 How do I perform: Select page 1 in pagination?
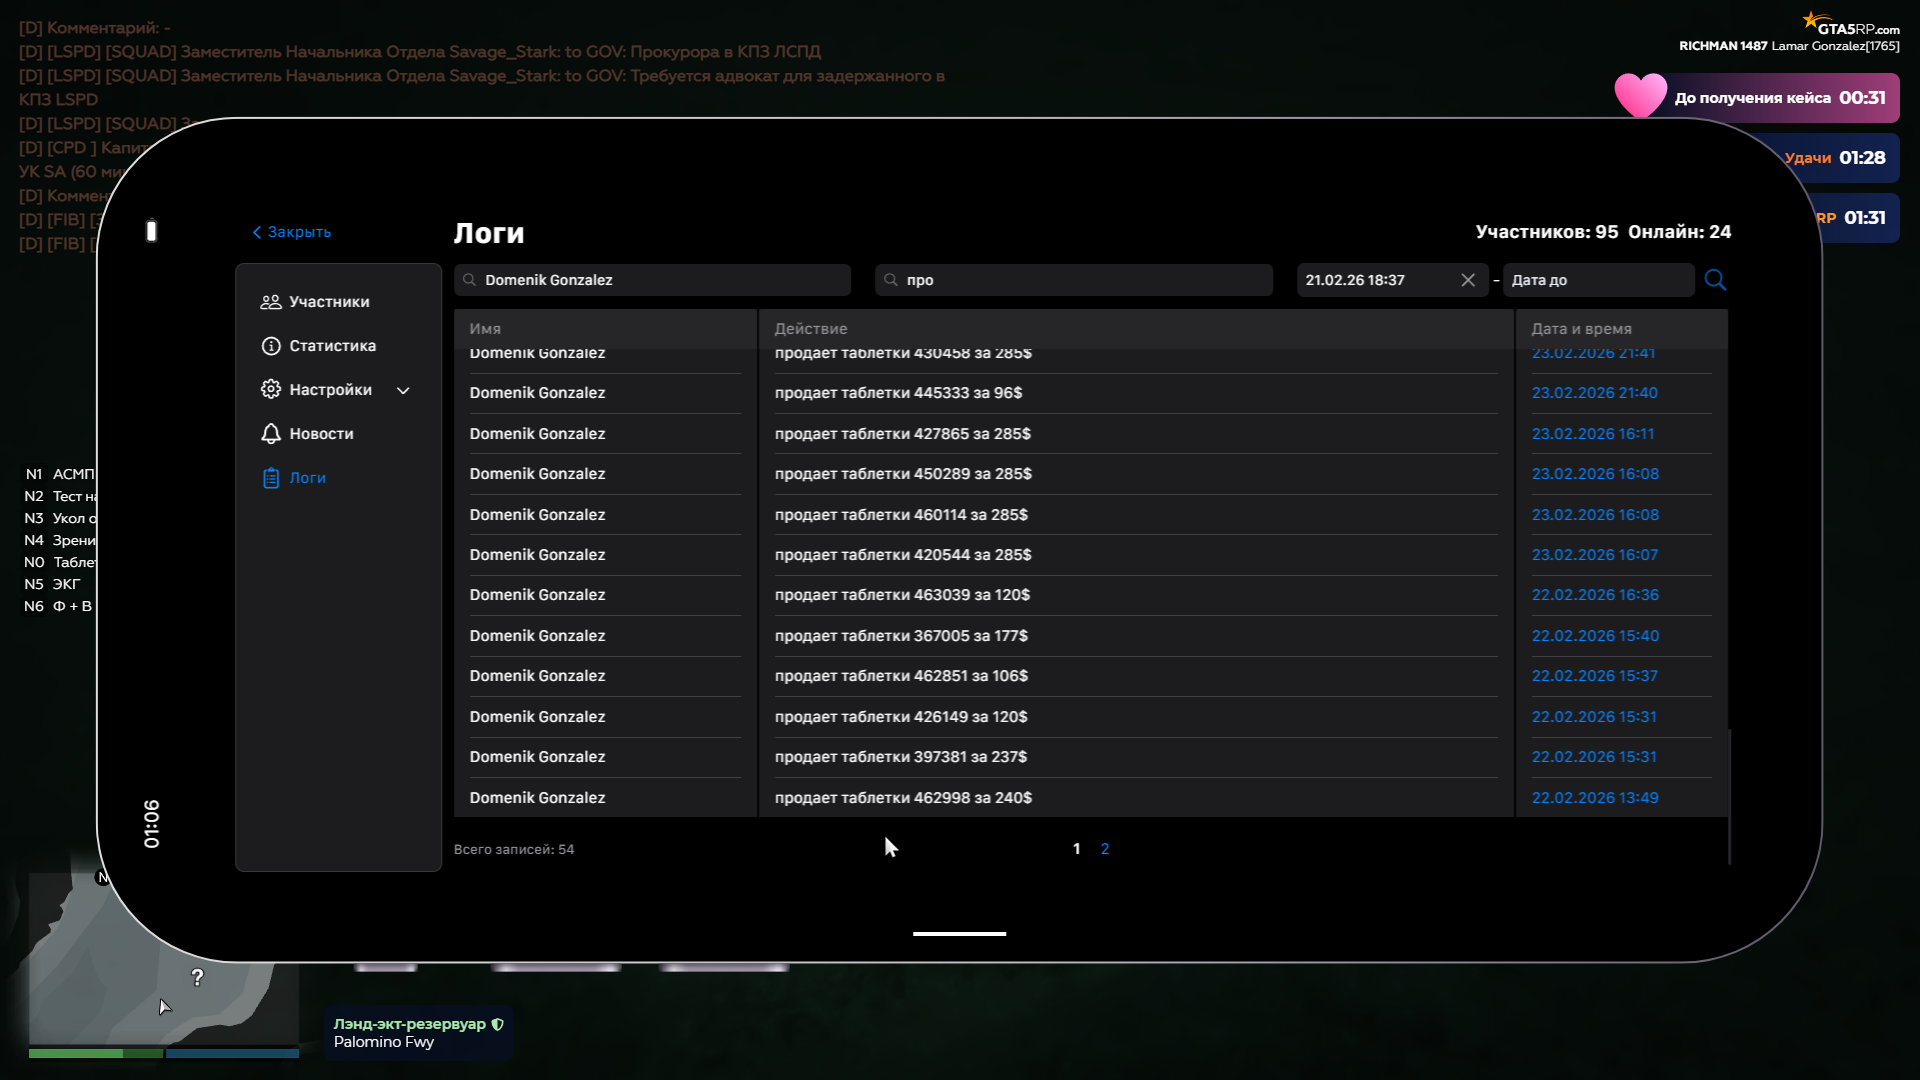1076,849
